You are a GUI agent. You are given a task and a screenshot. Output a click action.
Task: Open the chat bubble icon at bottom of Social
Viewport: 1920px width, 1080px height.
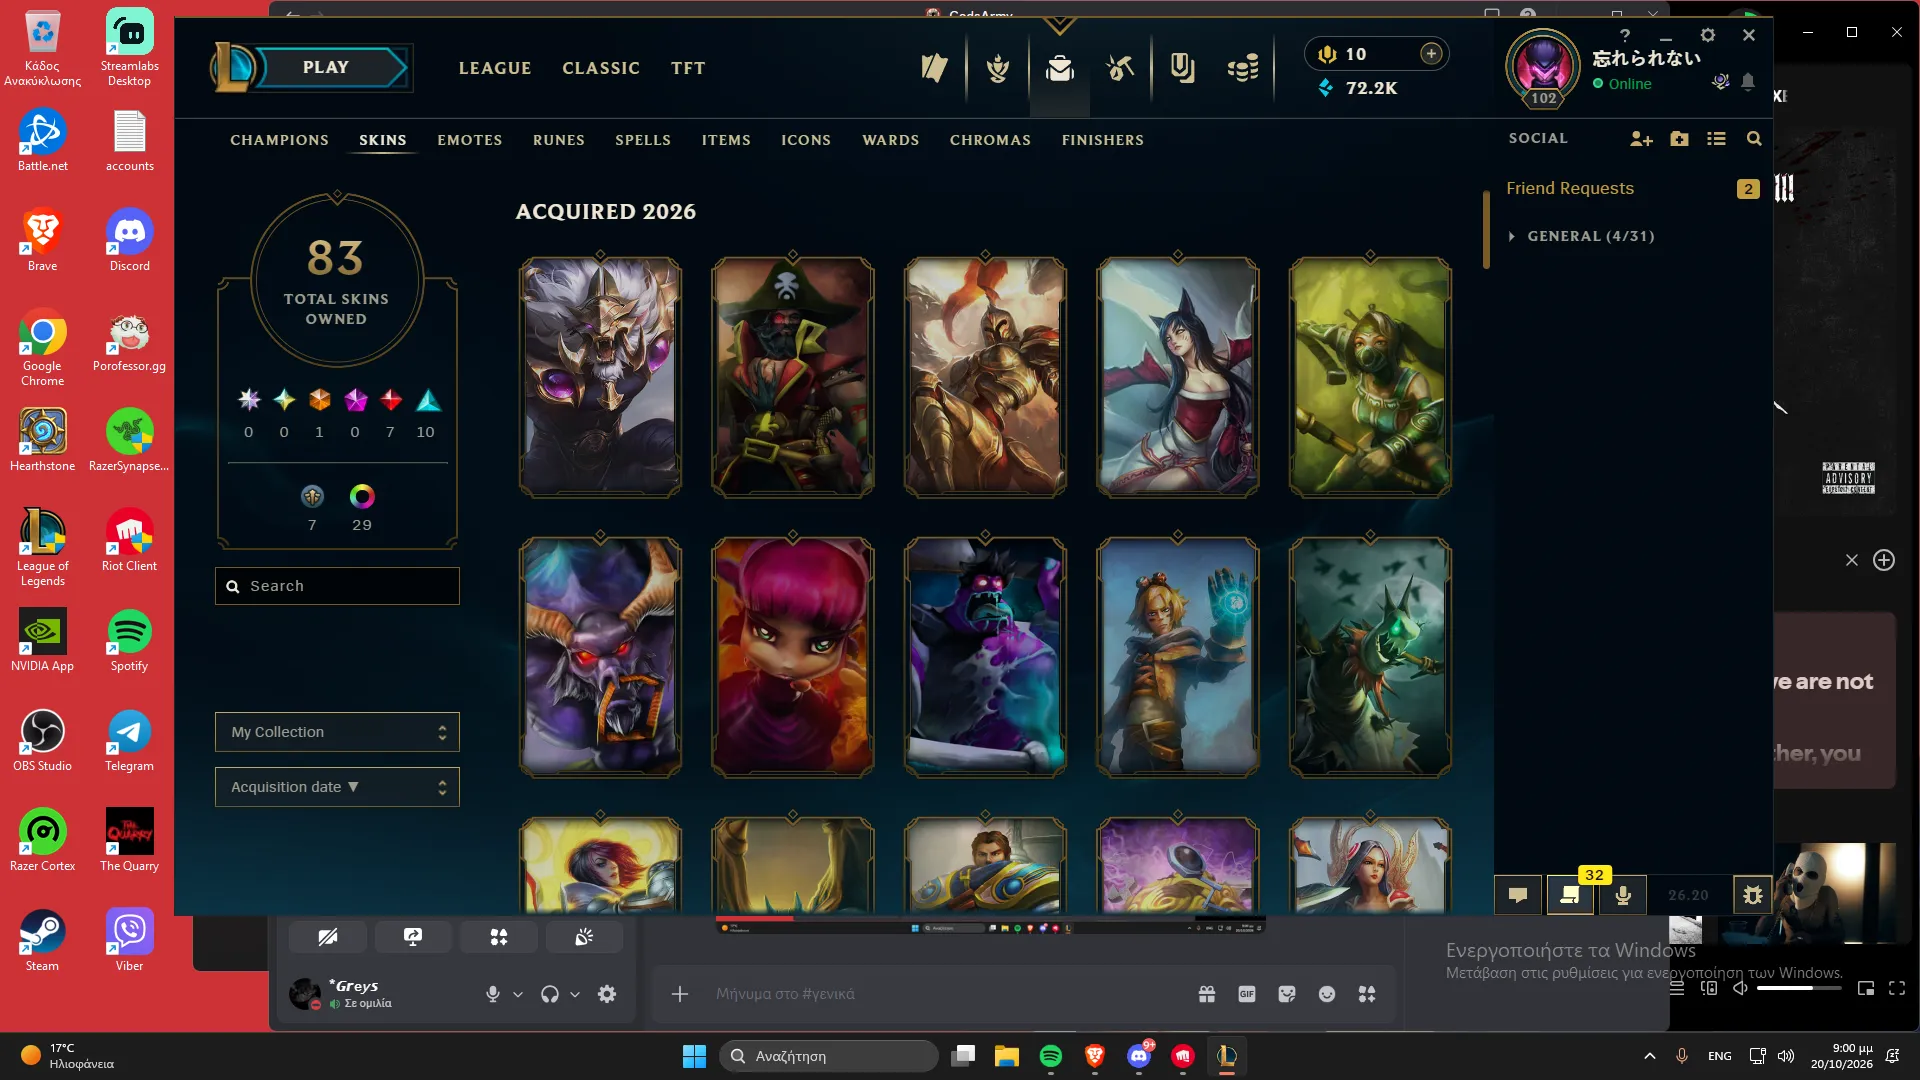pyautogui.click(x=1518, y=895)
